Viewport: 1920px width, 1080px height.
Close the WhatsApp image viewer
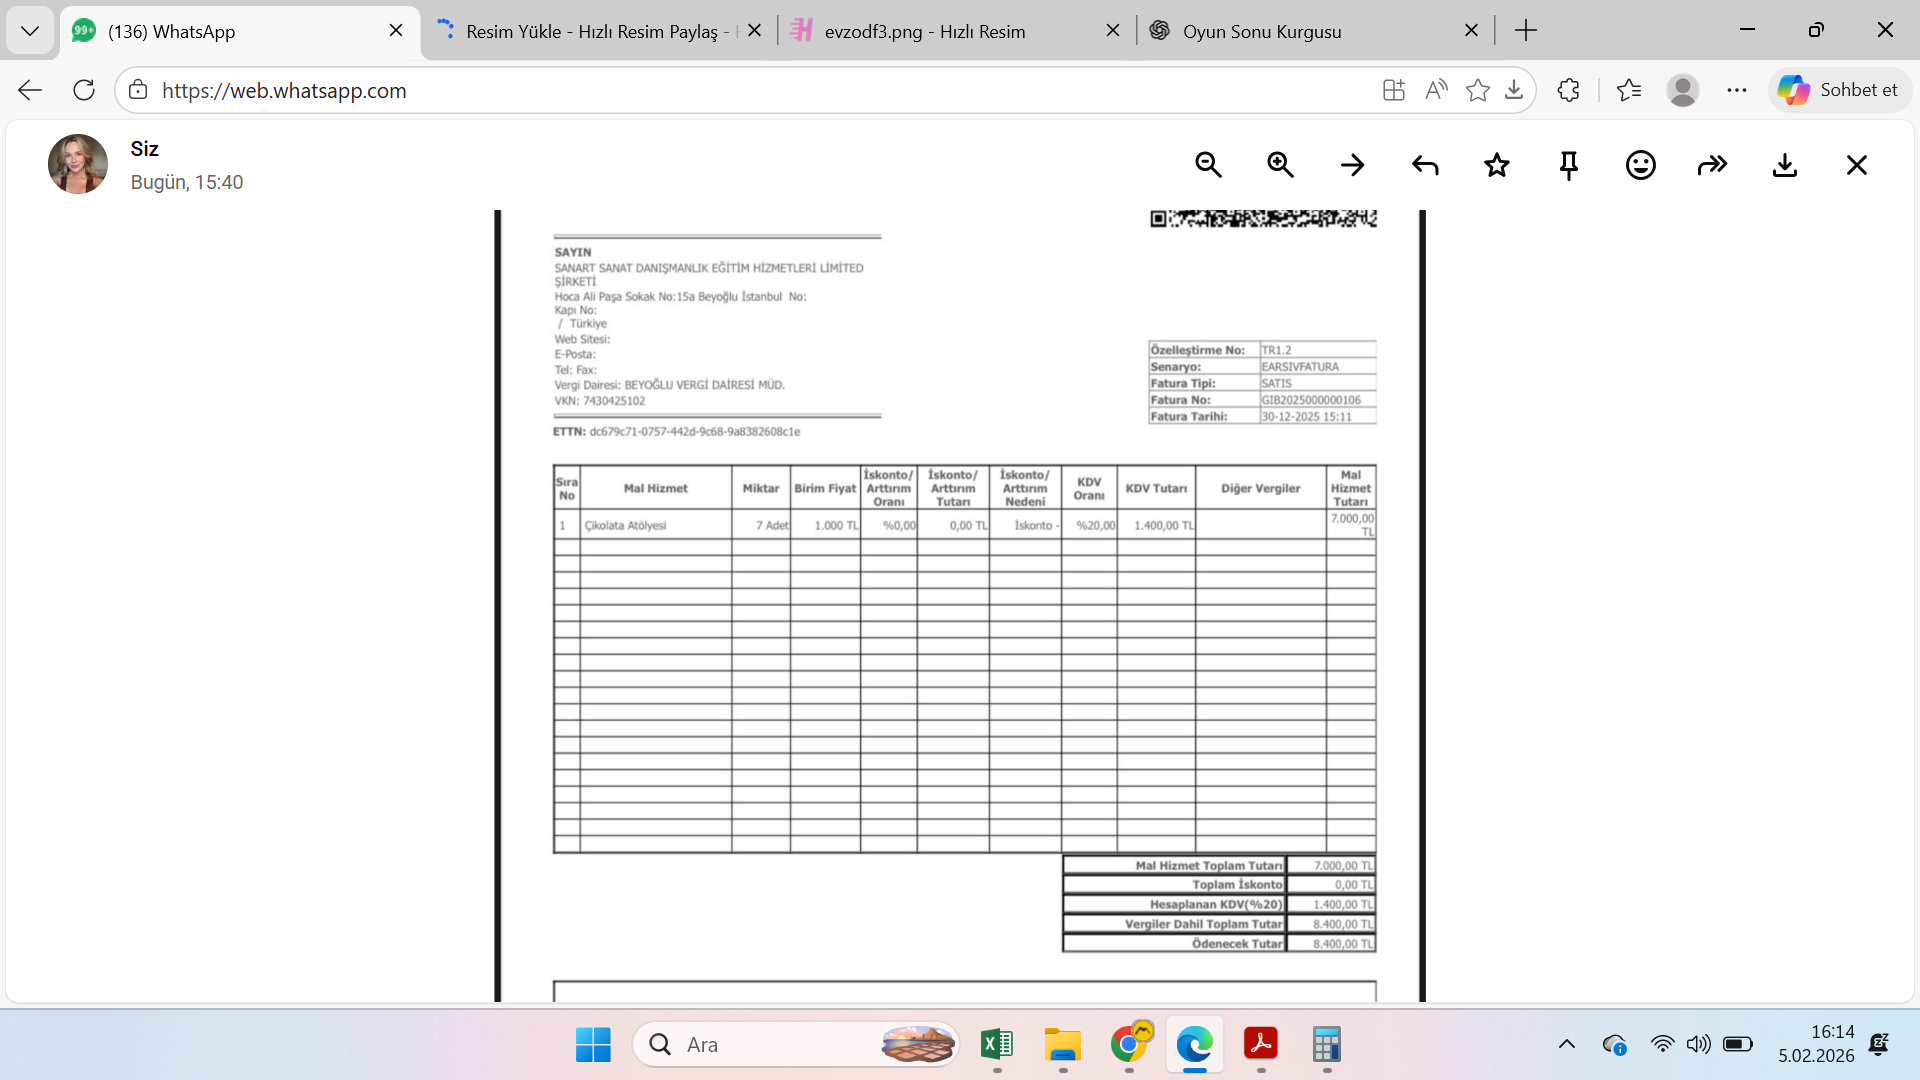click(x=1857, y=165)
